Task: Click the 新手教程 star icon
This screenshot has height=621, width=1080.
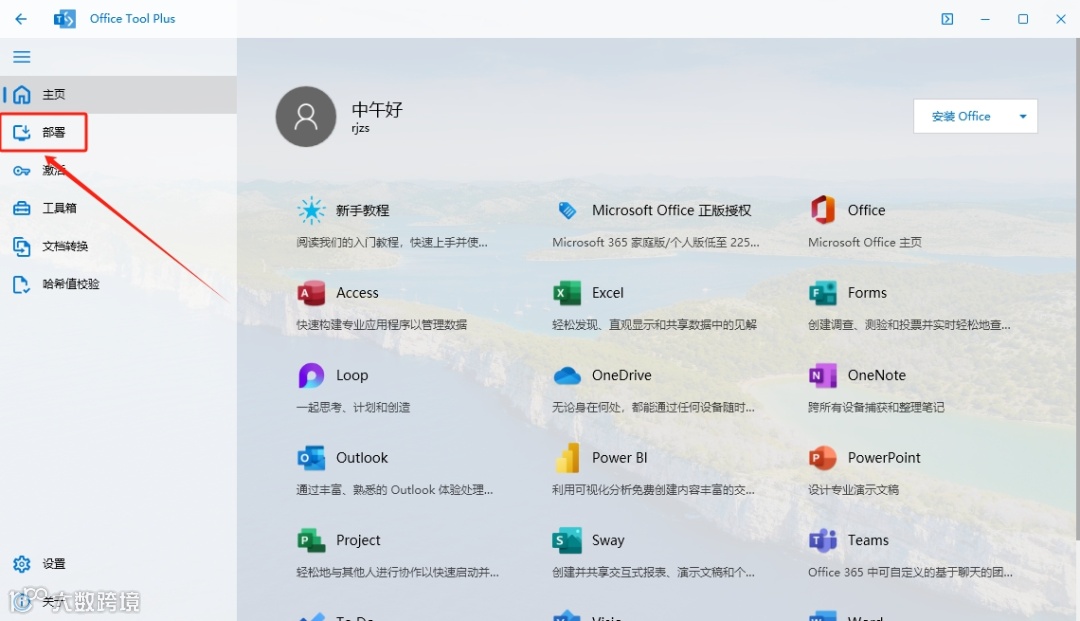Action: (311, 210)
